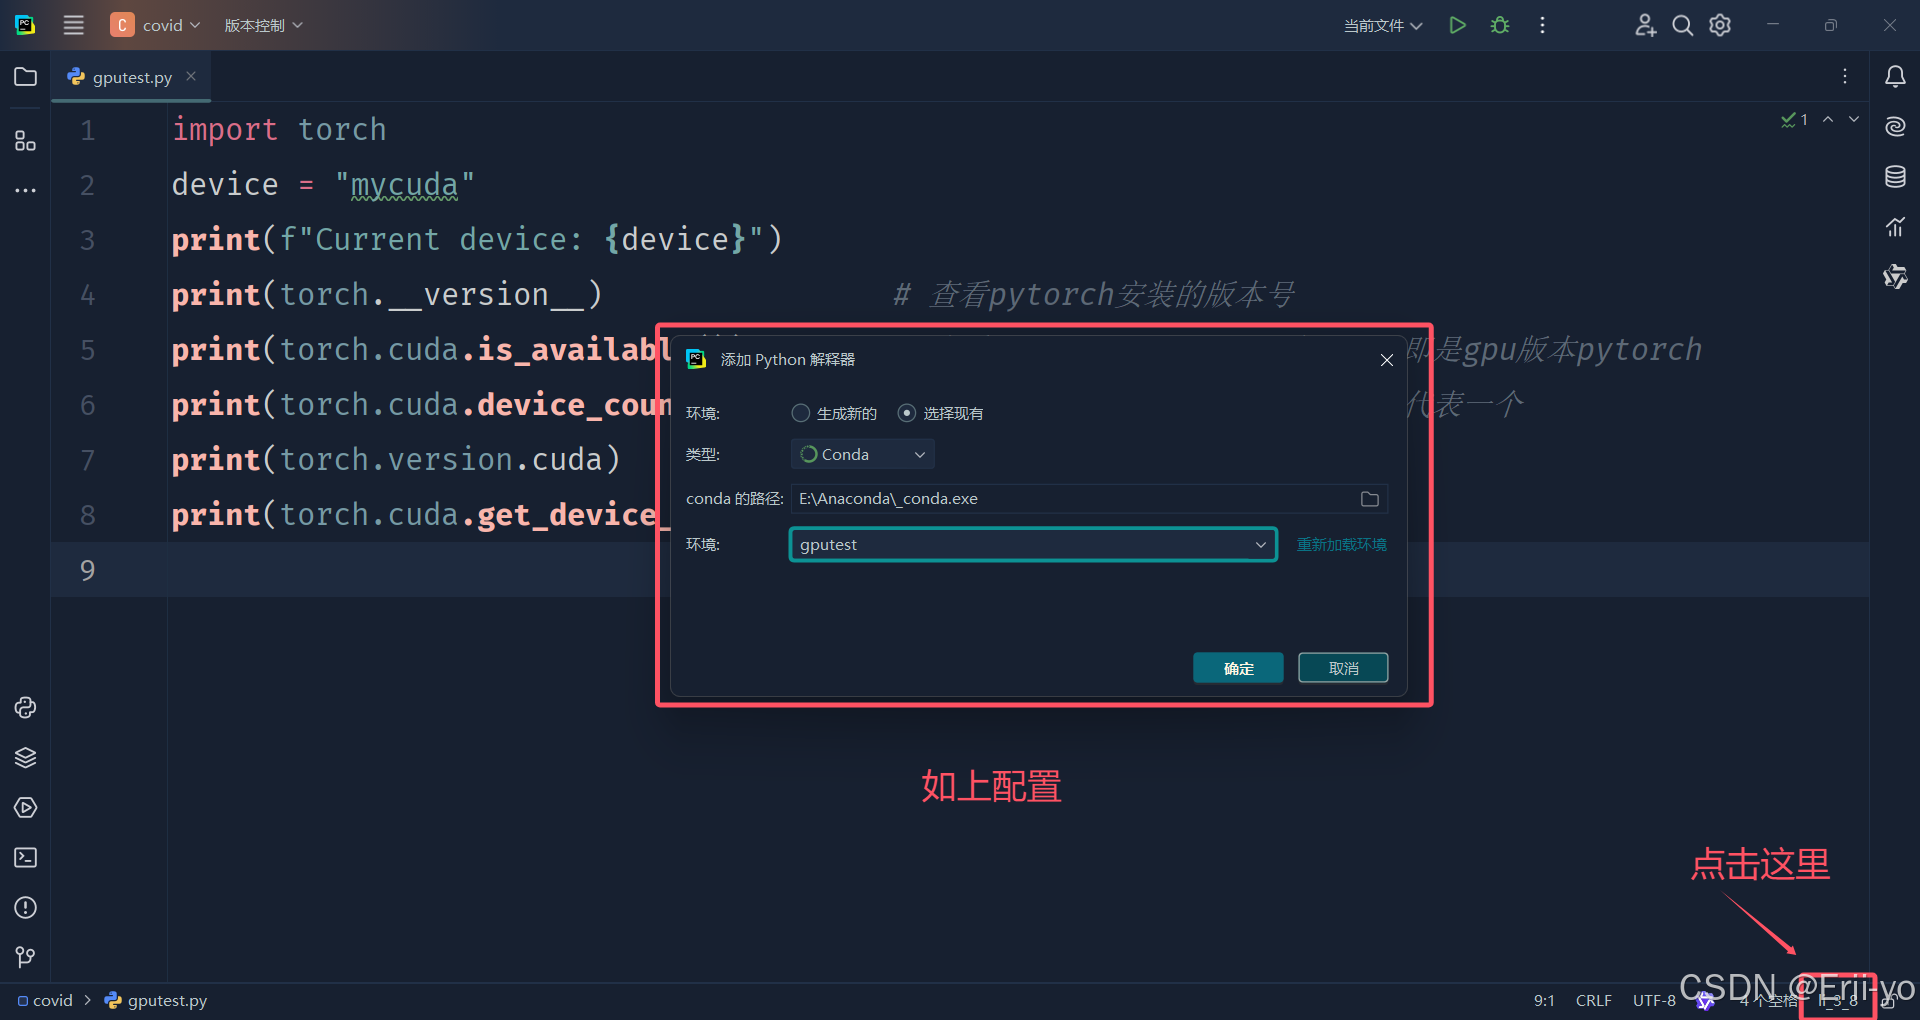The height and width of the screenshot is (1020, 1920).
Task: Open the main hamburger menu
Action: click(73, 25)
